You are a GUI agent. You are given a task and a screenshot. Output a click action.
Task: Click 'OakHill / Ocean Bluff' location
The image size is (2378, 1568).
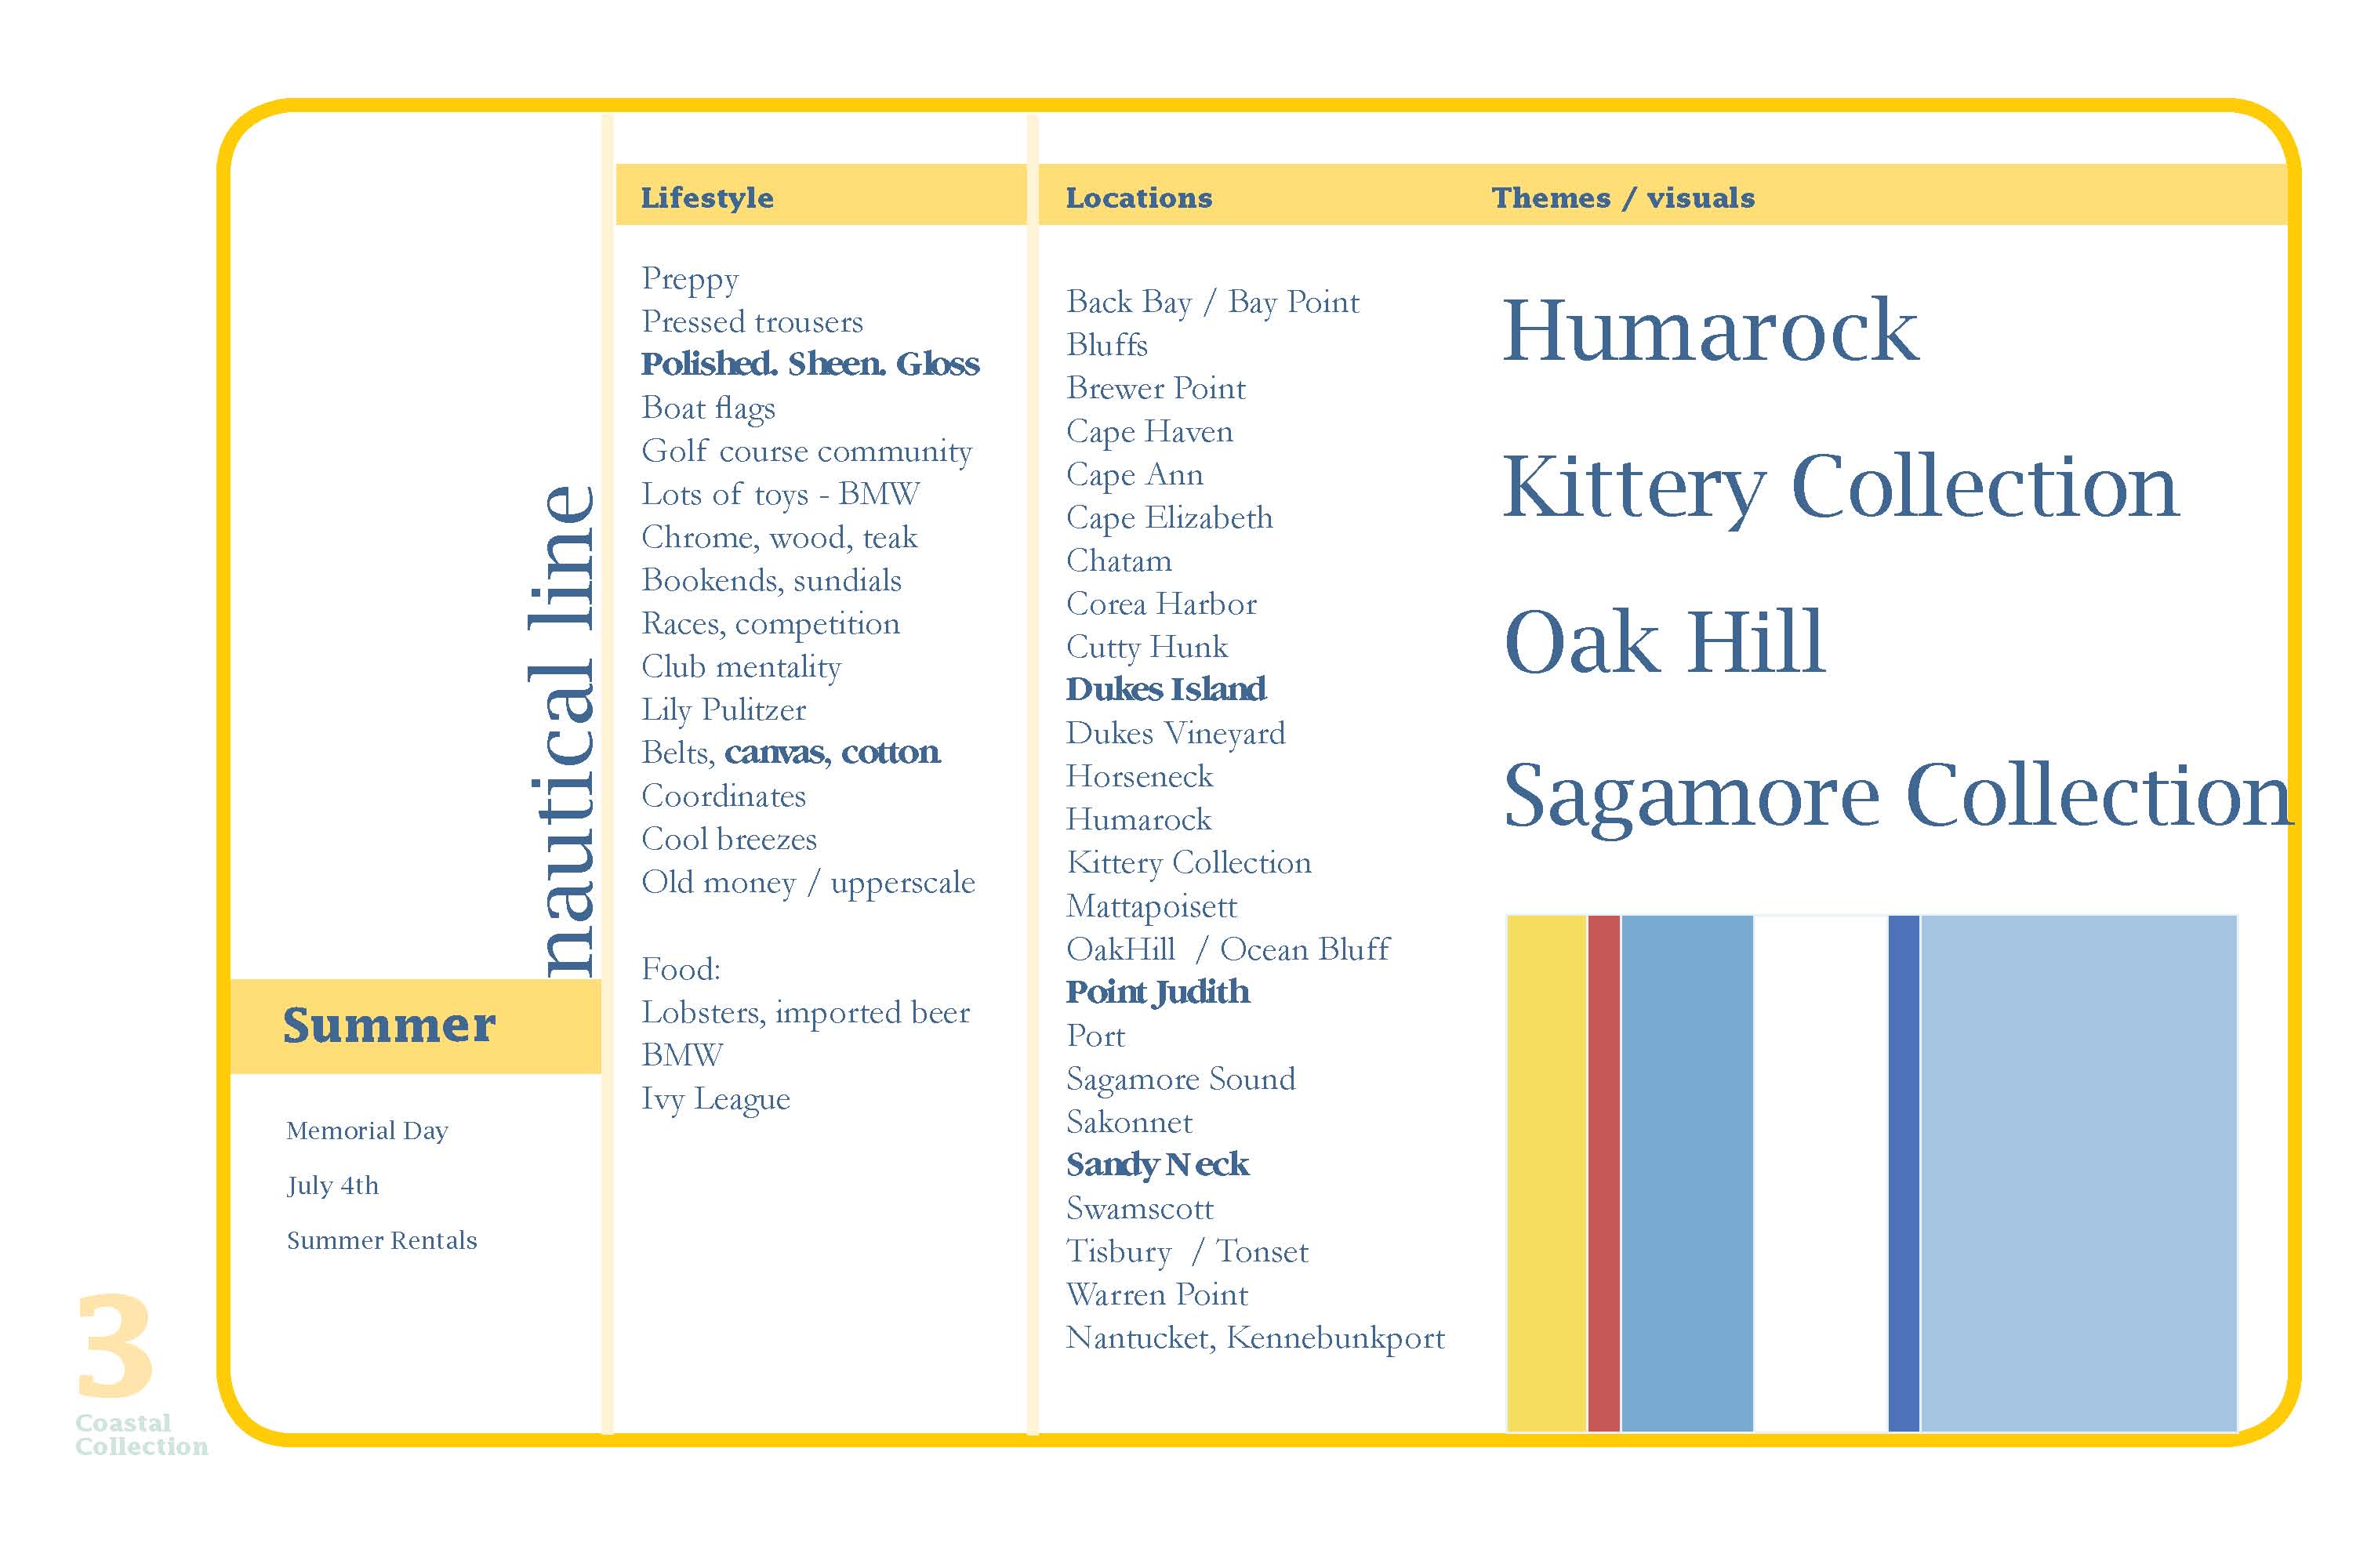pos(1228,949)
